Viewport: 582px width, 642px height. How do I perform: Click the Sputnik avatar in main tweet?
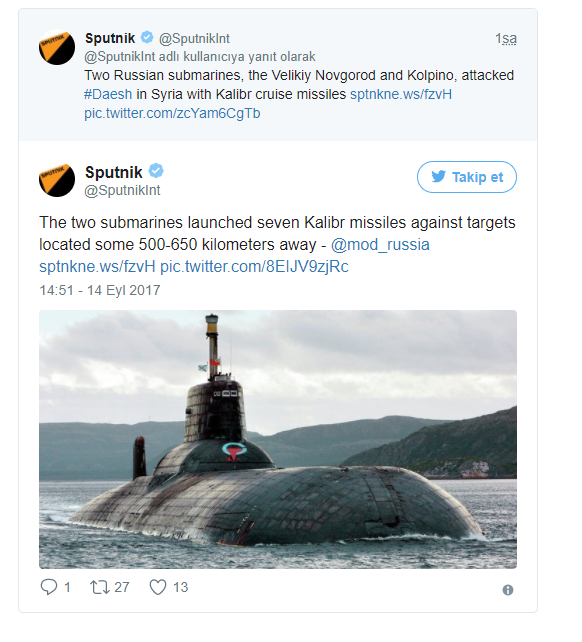point(57,179)
